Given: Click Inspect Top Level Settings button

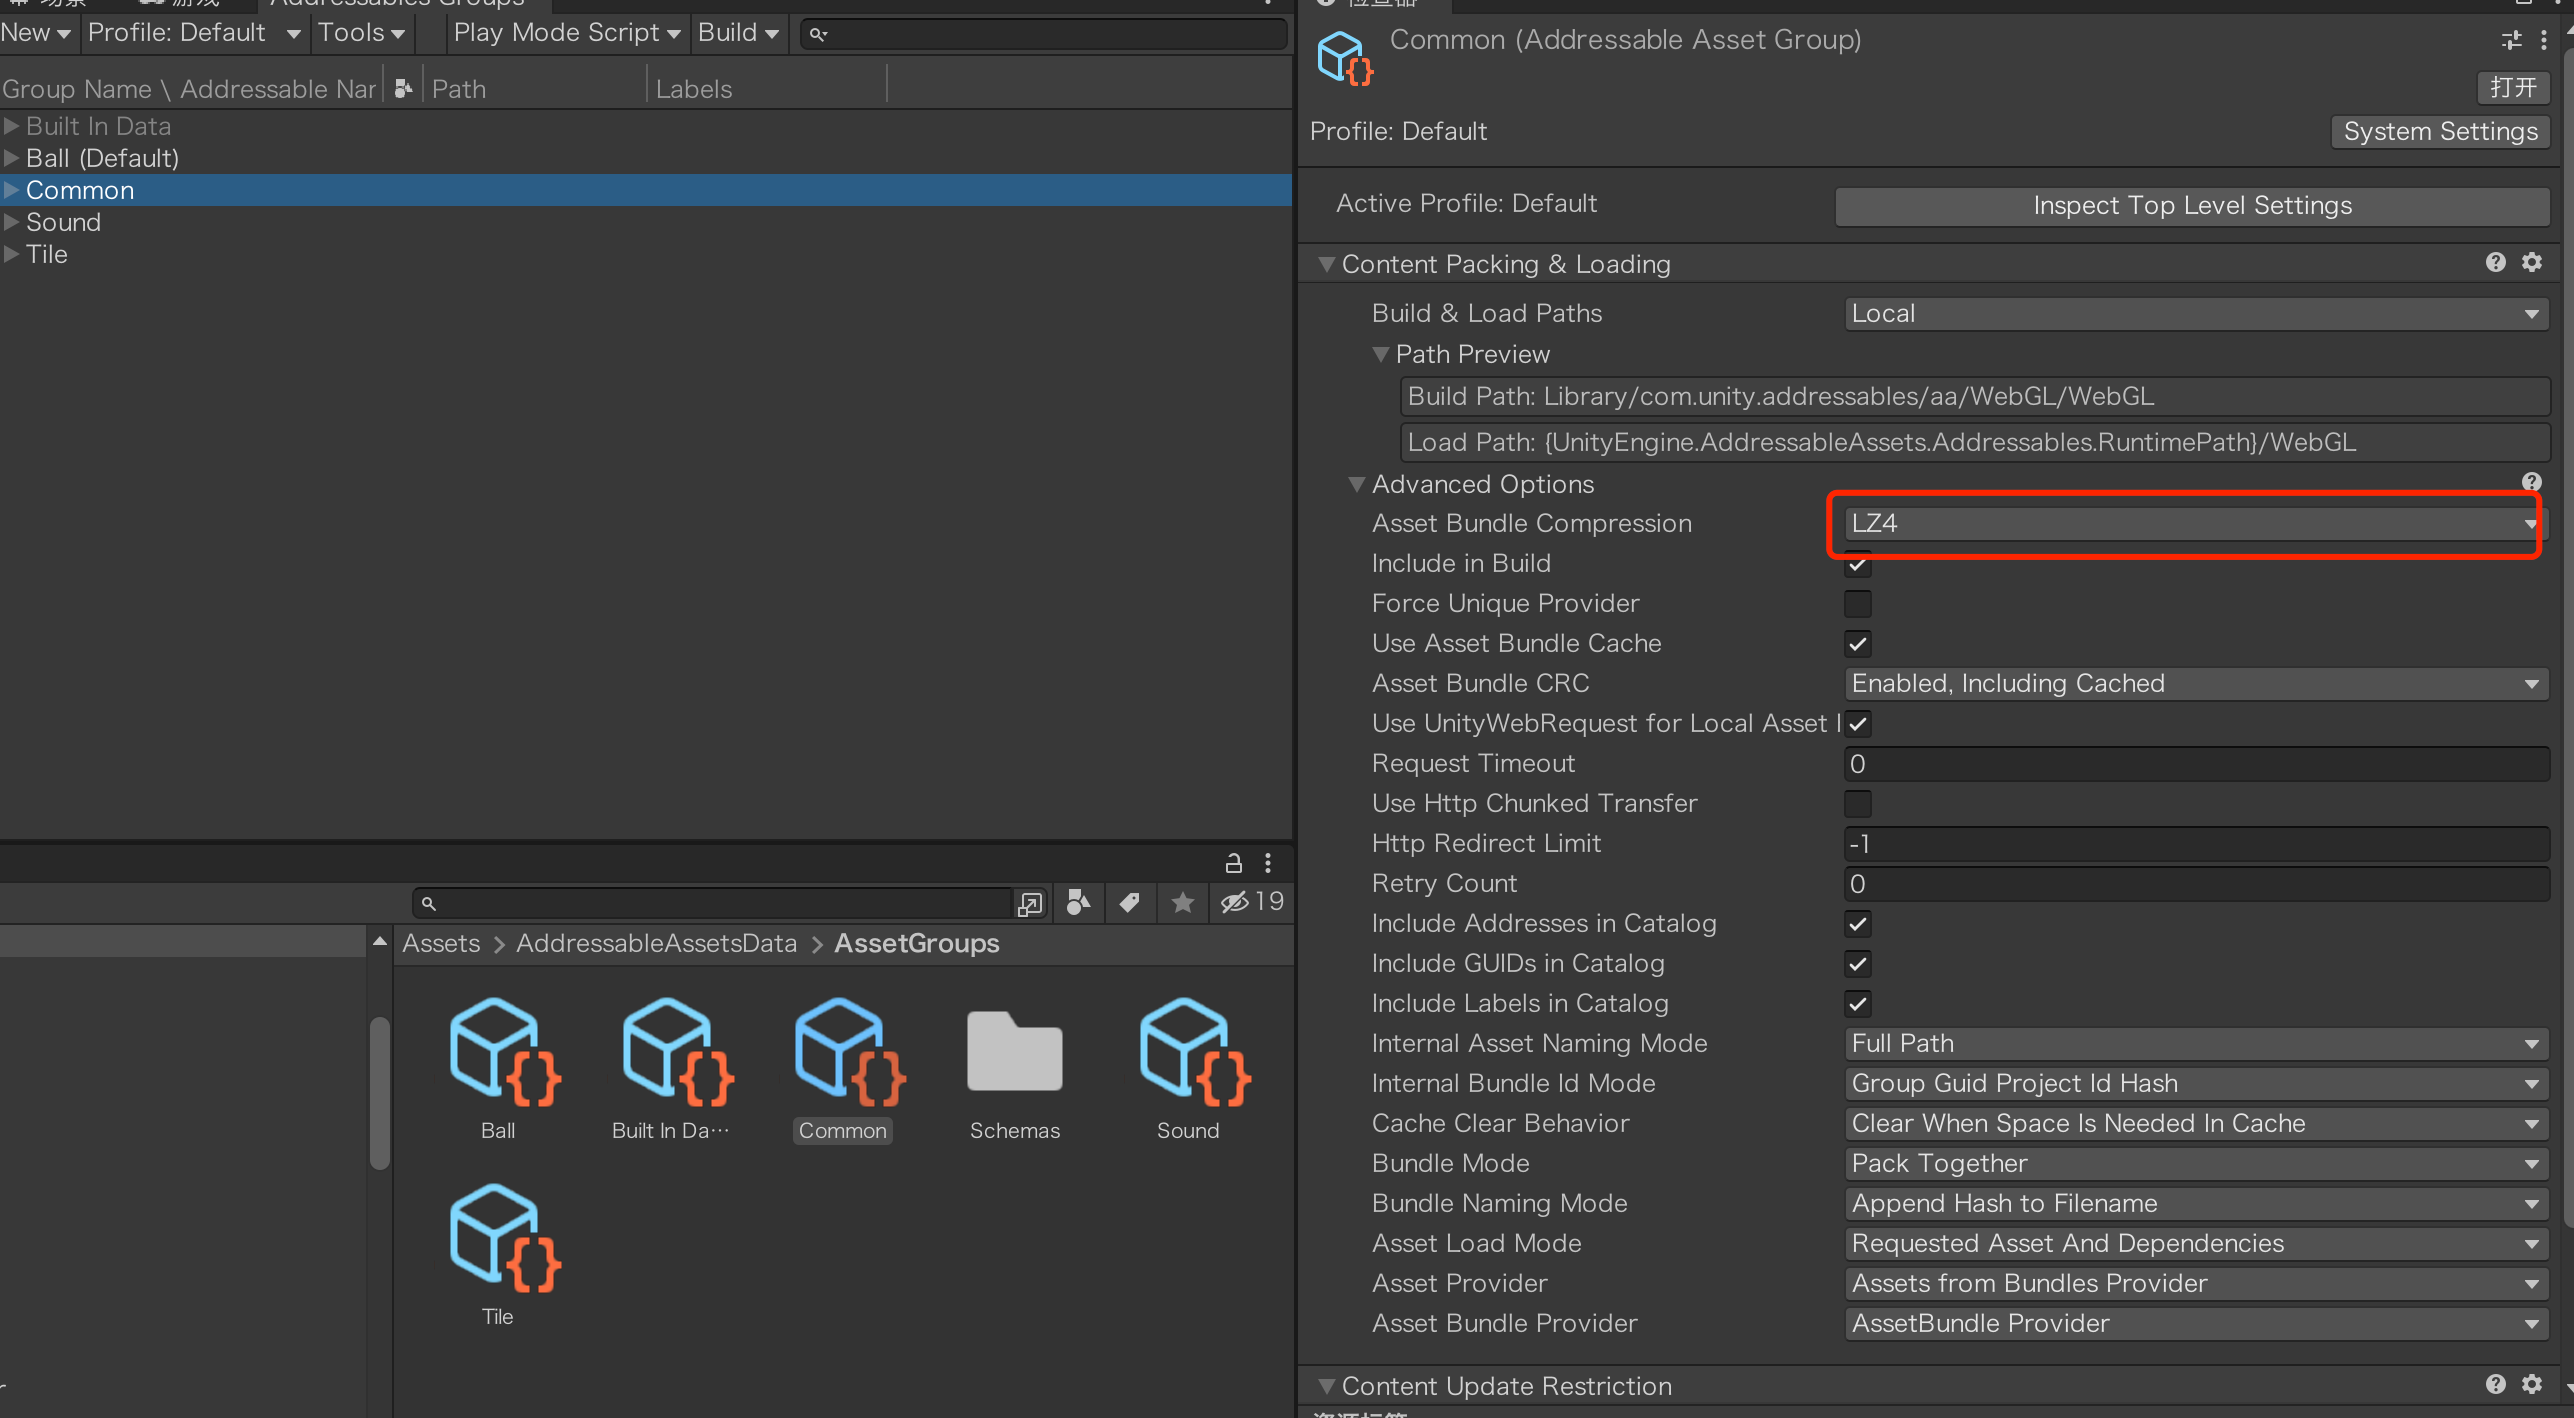Looking at the screenshot, I should (x=2192, y=206).
